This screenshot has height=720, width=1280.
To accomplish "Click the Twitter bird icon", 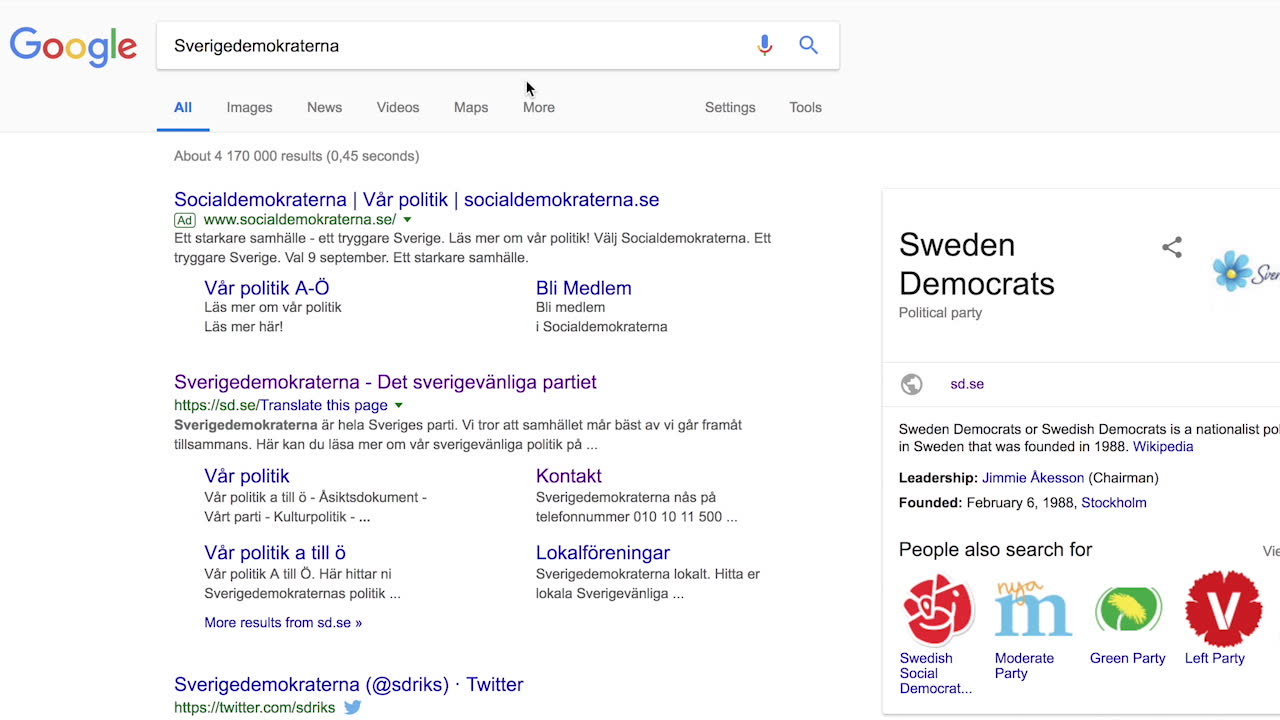I will (x=352, y=707).
